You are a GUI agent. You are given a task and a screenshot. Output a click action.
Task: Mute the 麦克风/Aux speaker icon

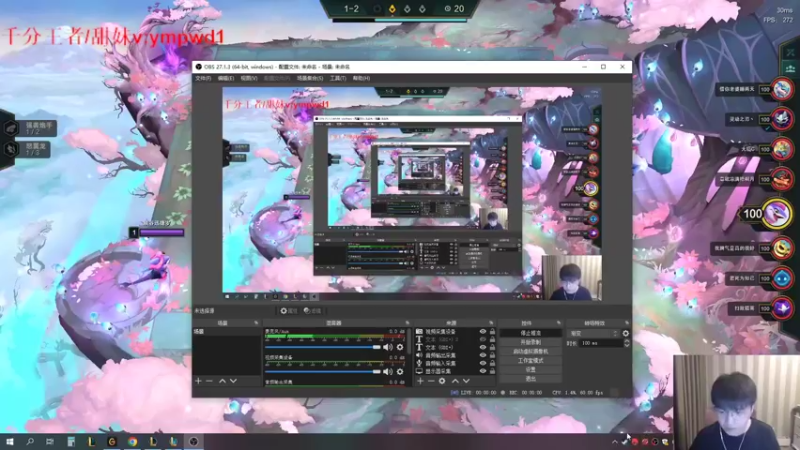(388, 347)
